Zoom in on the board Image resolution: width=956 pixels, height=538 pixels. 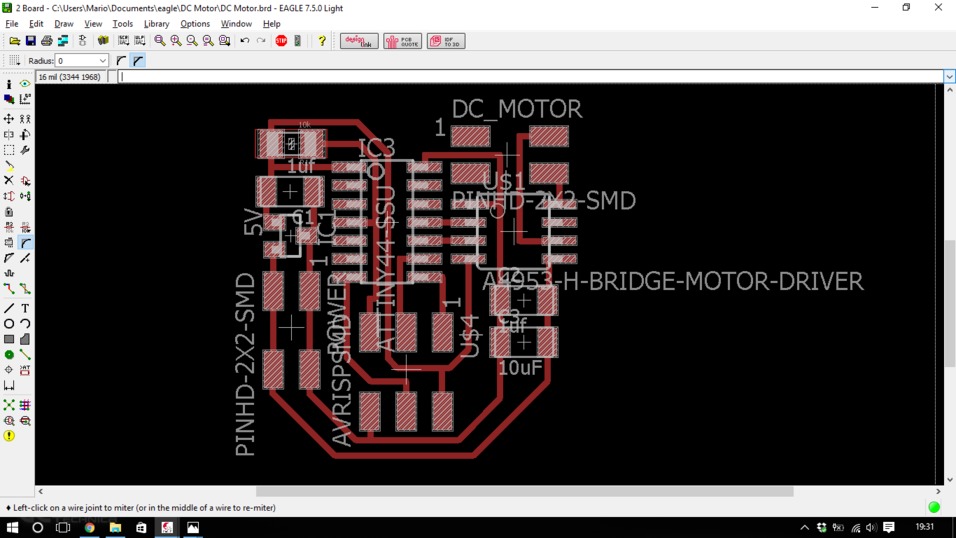click(x=176, y=41)
